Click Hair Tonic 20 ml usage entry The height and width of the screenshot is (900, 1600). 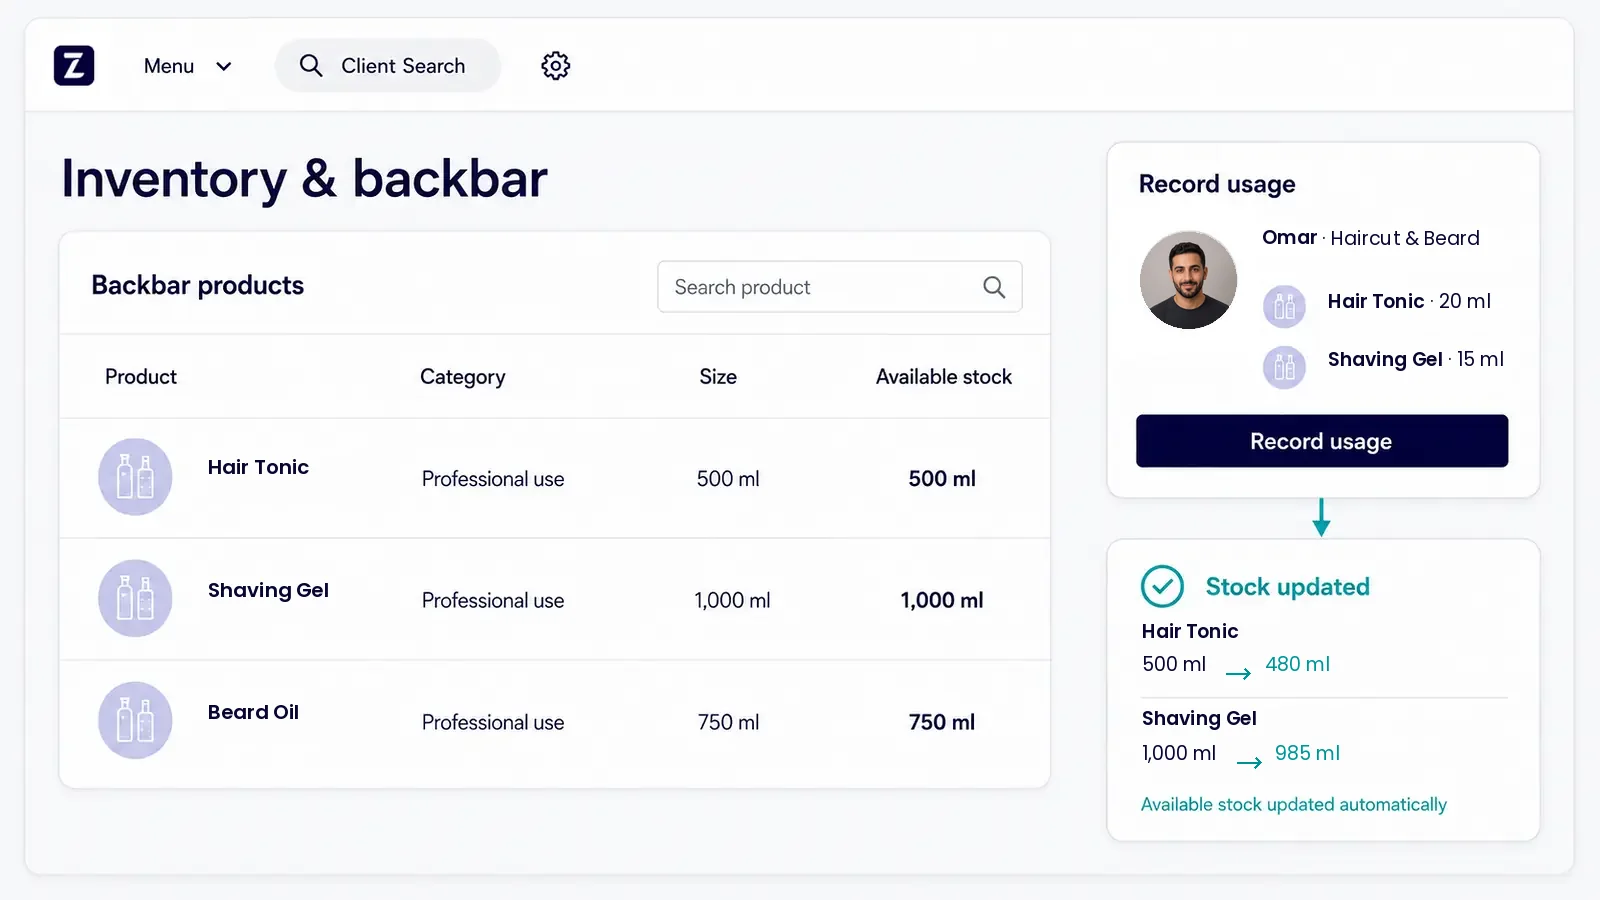pos(1409,301)
